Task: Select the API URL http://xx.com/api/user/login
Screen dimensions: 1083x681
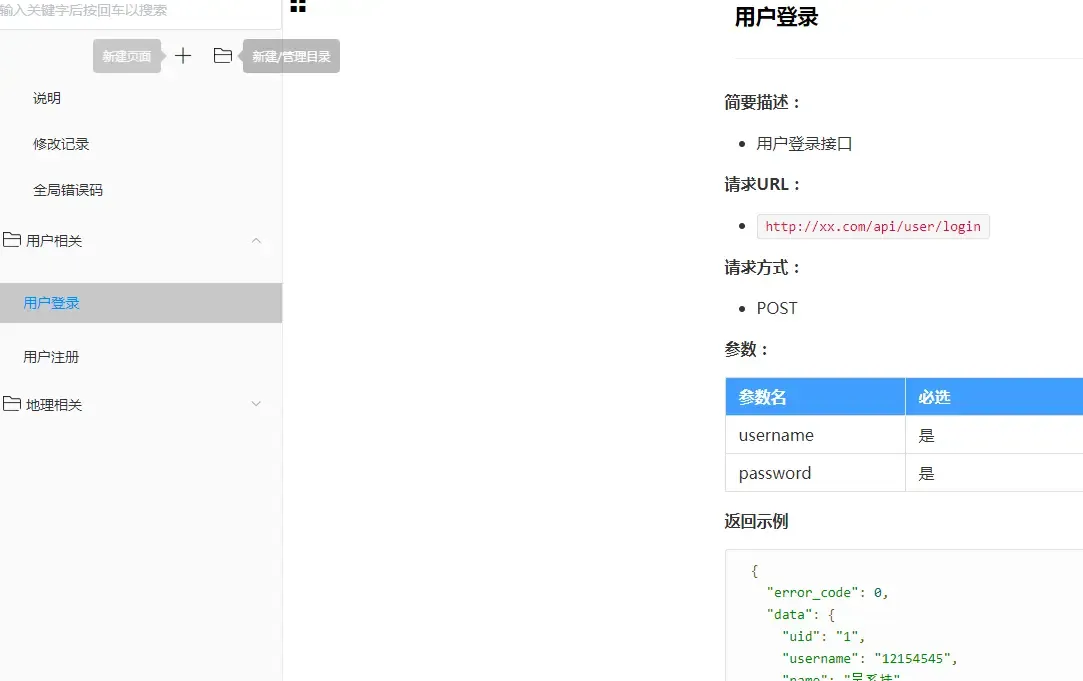Action: (x=872, y=226)
